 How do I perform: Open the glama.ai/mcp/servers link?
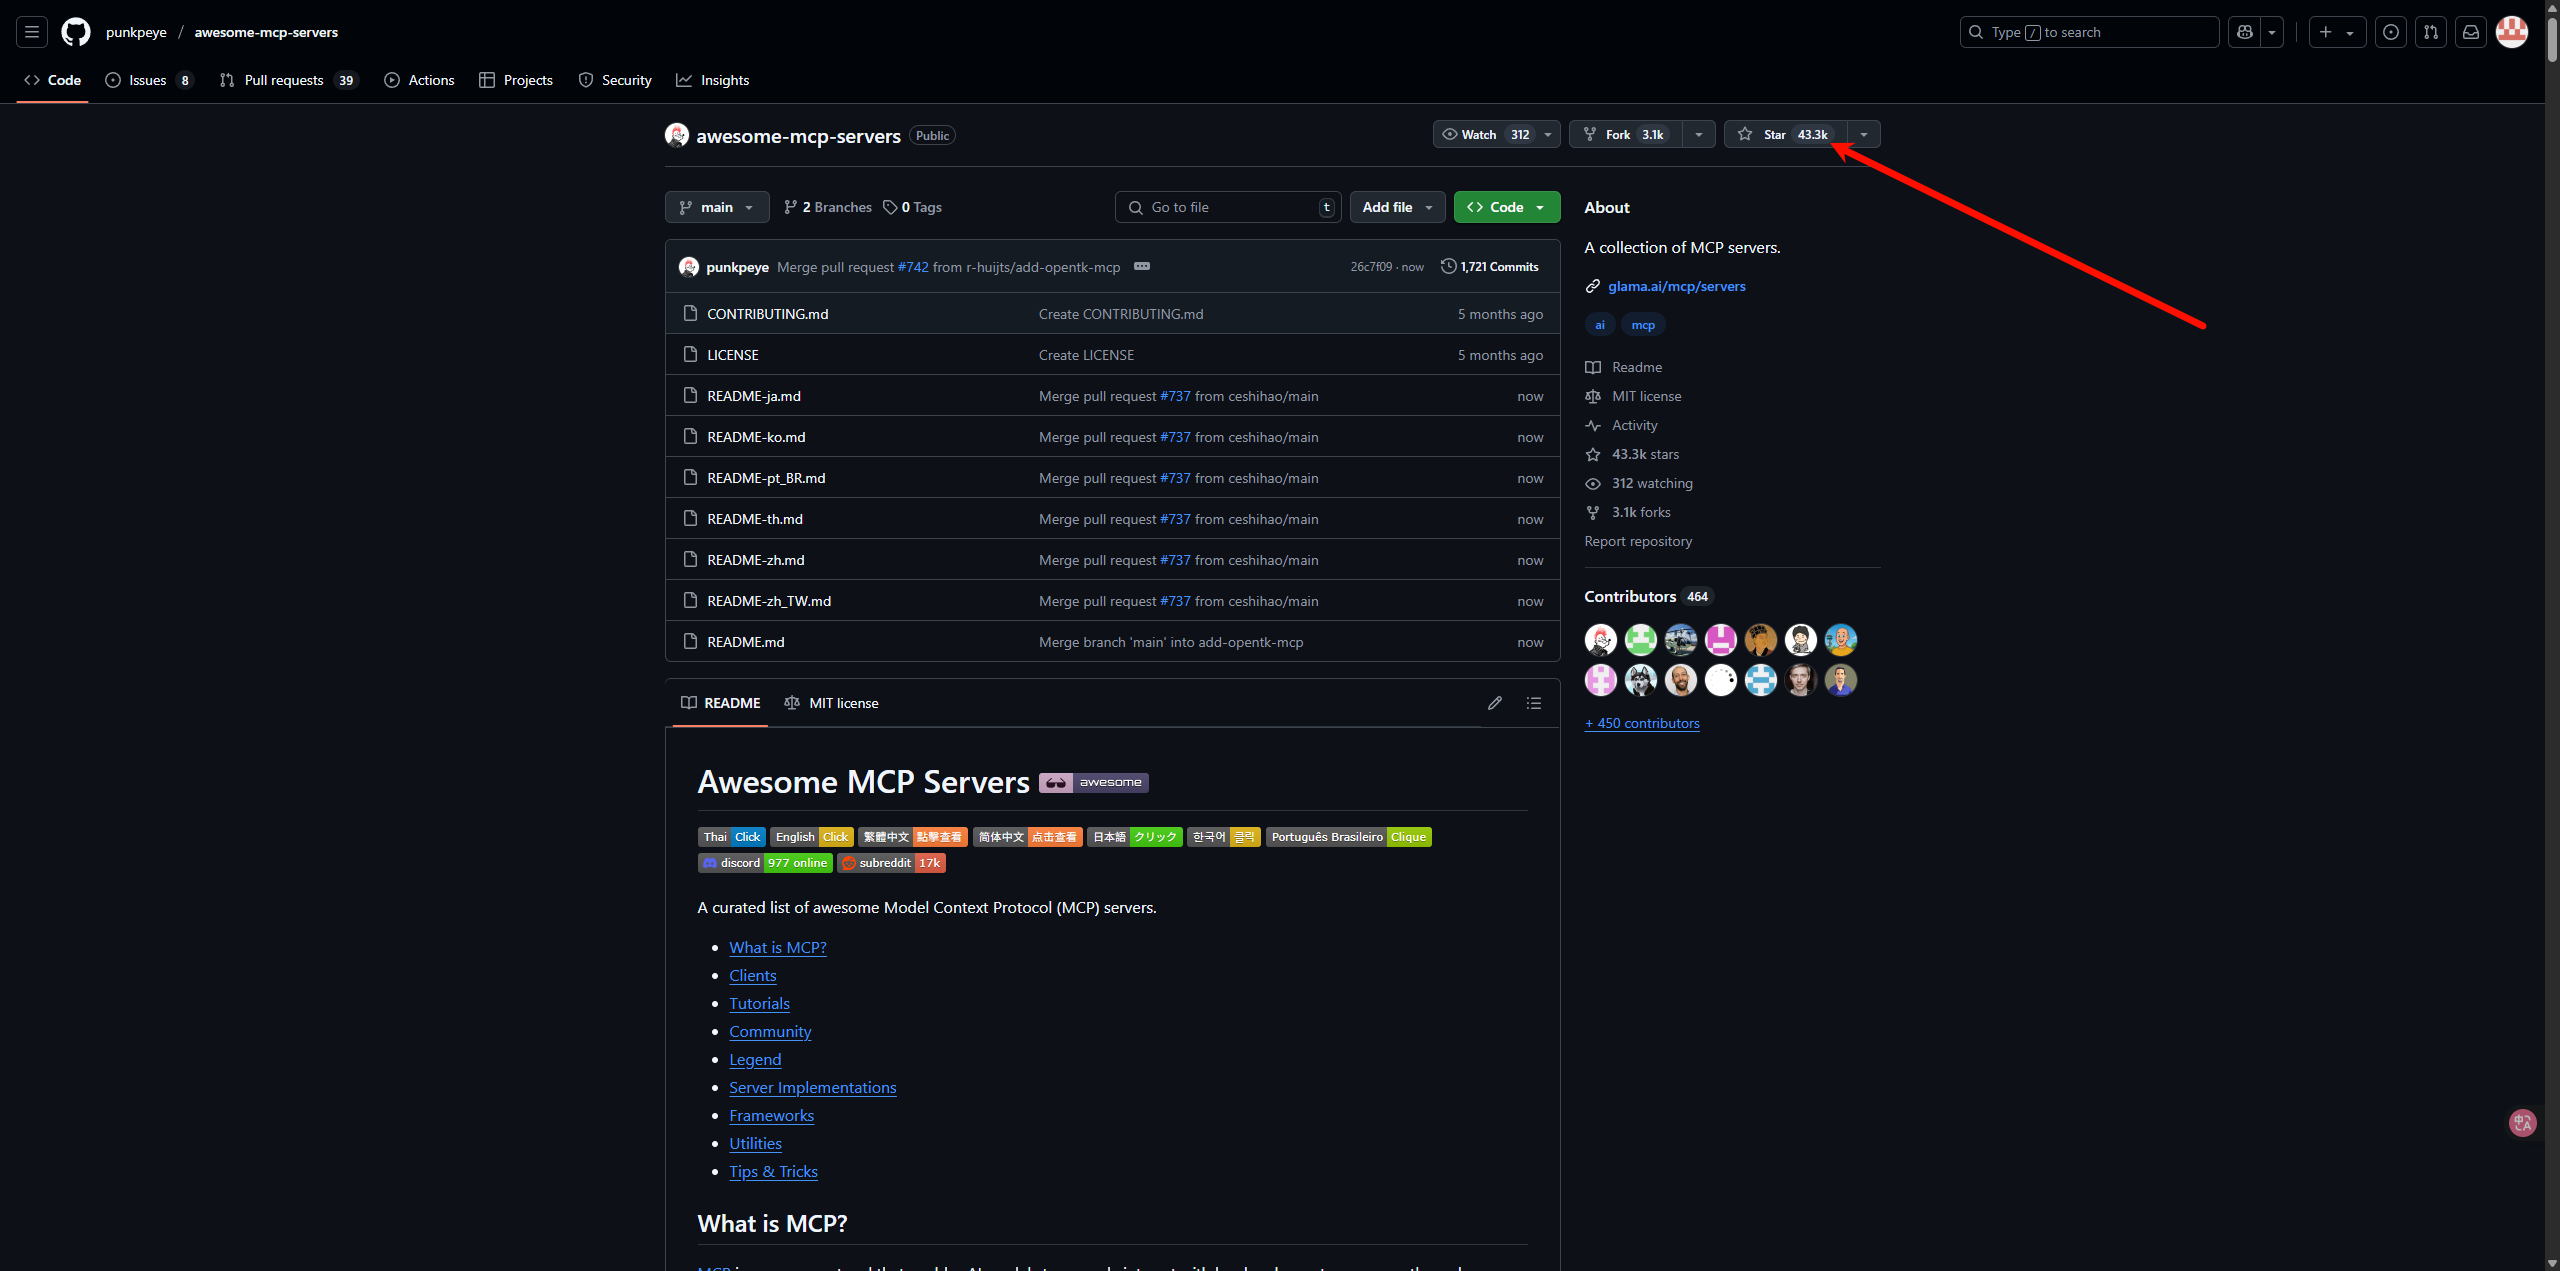click(x=1677, y=286)
